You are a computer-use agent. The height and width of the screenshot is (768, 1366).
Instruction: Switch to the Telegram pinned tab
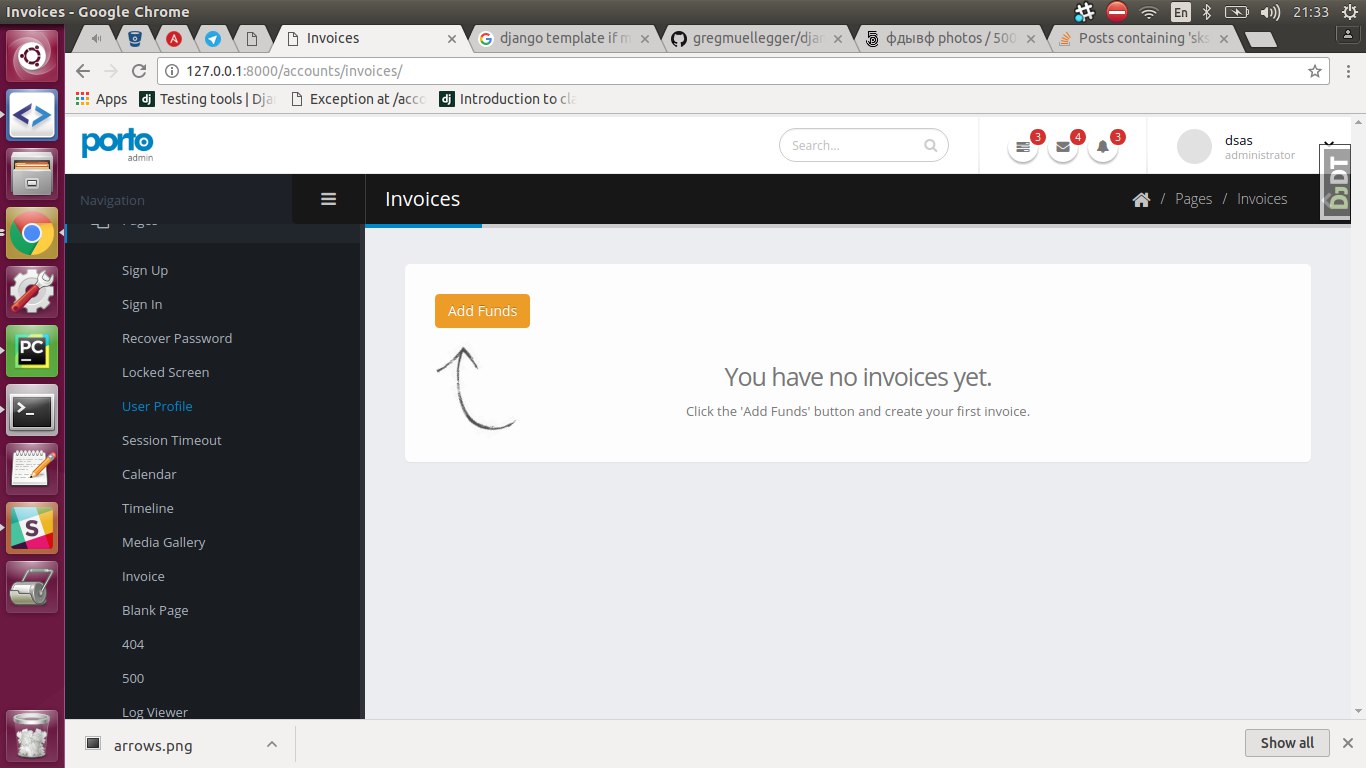pyautogui.click(x=213, y=39)
